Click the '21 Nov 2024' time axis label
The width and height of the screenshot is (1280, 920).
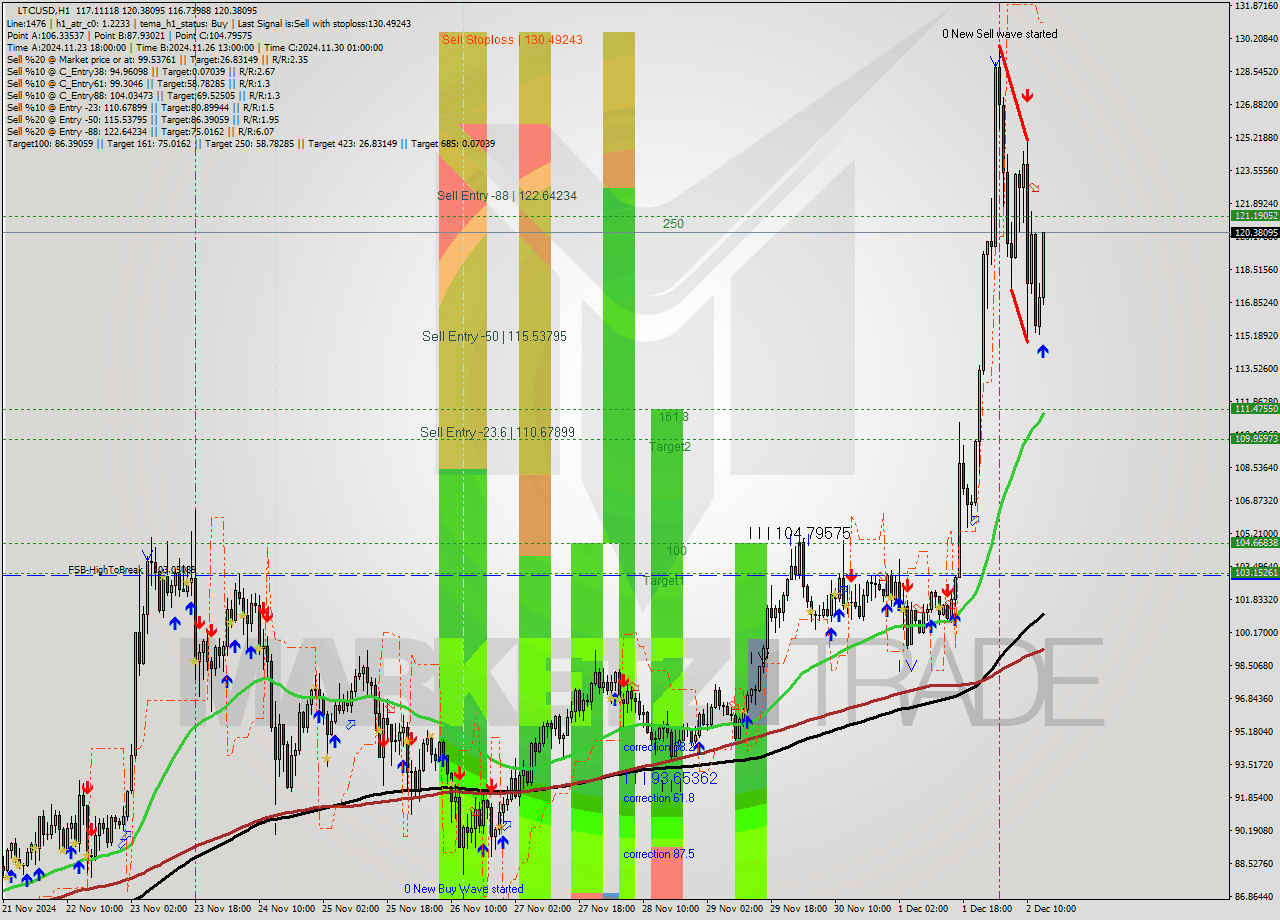(x=30, y=909)
